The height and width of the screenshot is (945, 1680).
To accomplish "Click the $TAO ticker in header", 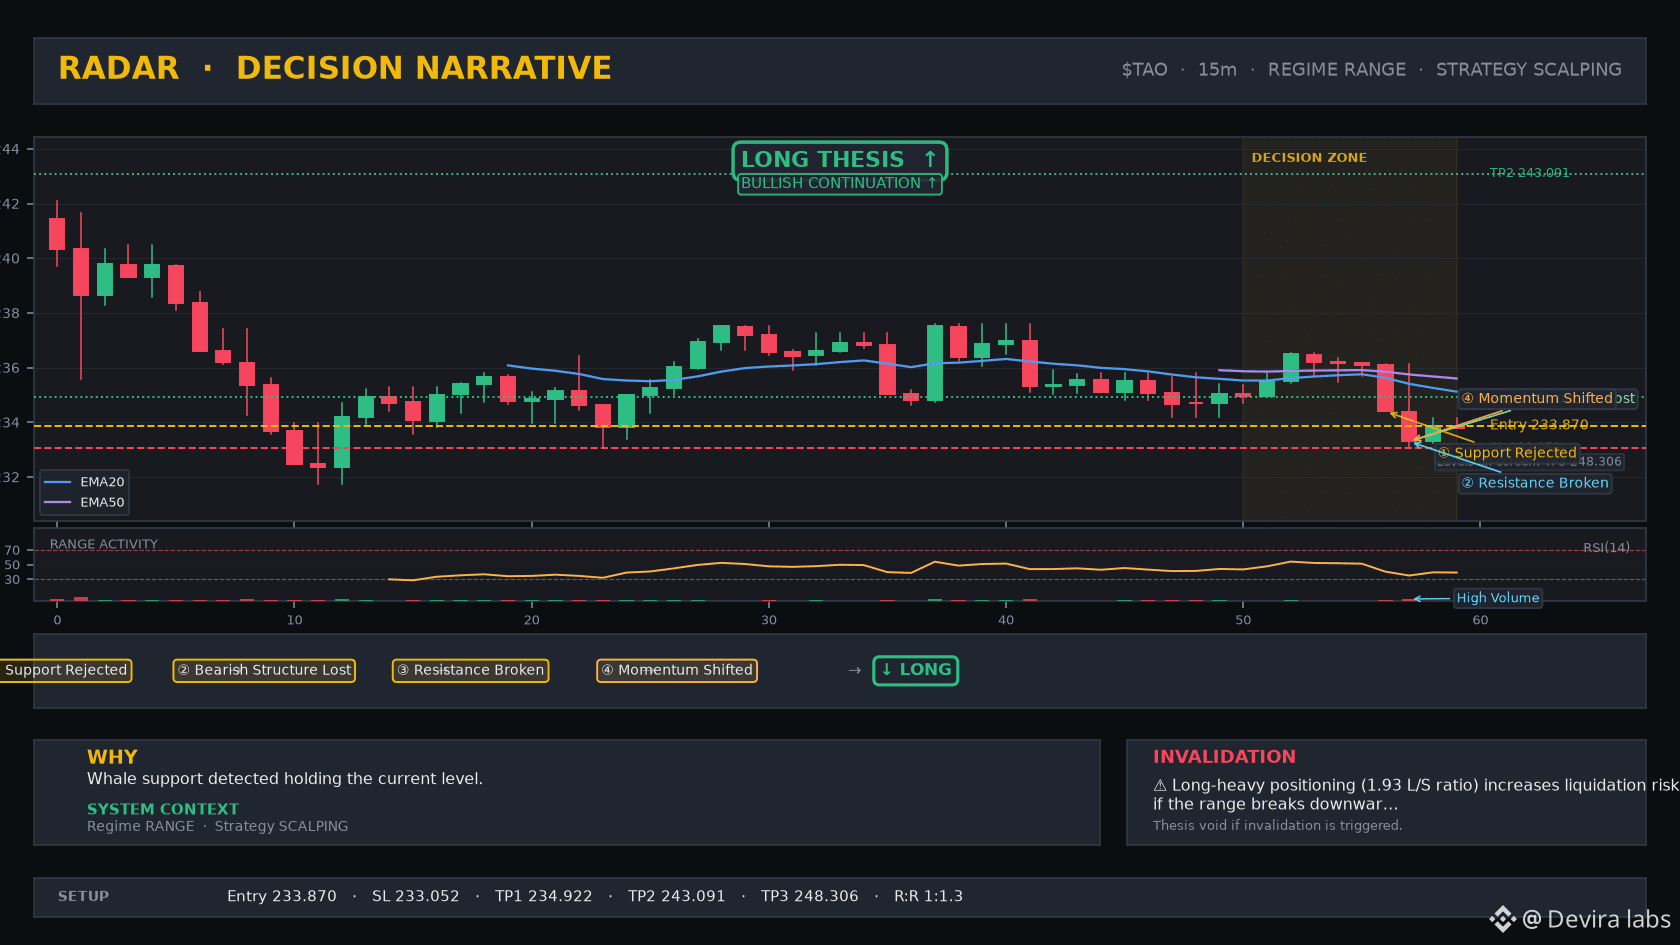I will pos(1144,70).
